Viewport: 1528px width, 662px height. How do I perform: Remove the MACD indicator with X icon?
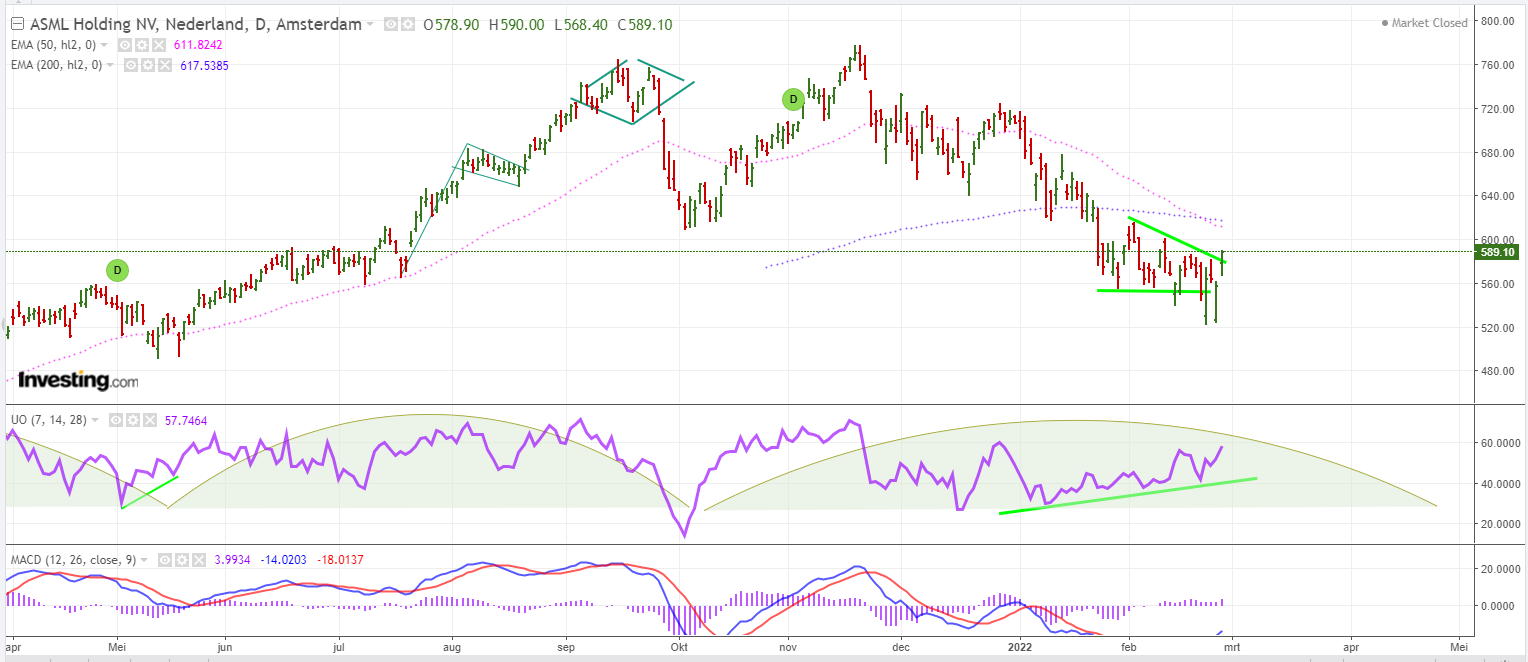[x=199, y=560]
